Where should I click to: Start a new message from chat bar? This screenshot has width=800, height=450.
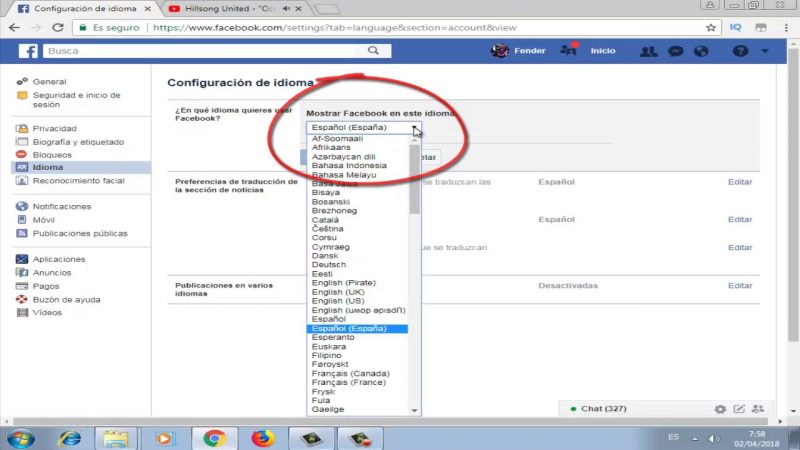(739, 409)
